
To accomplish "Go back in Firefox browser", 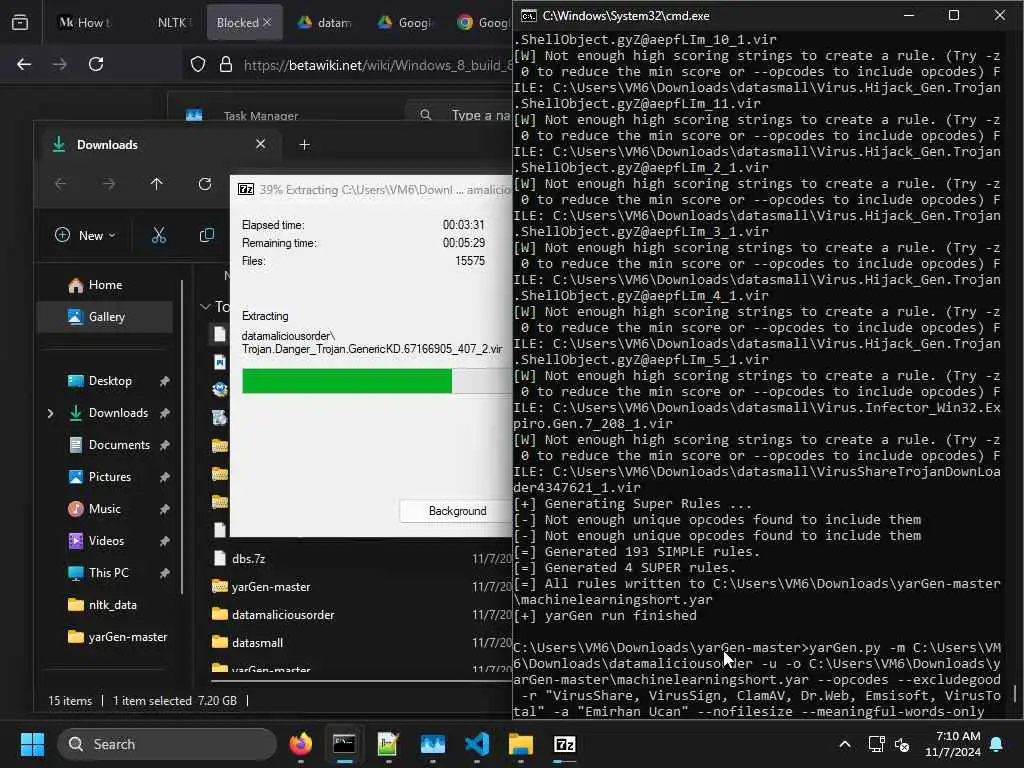I will (x=24, y=64).
